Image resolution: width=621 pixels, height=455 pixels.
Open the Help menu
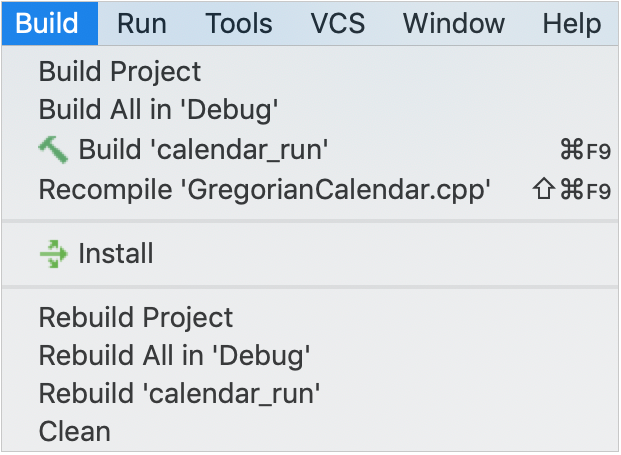(x=572, y=22)
